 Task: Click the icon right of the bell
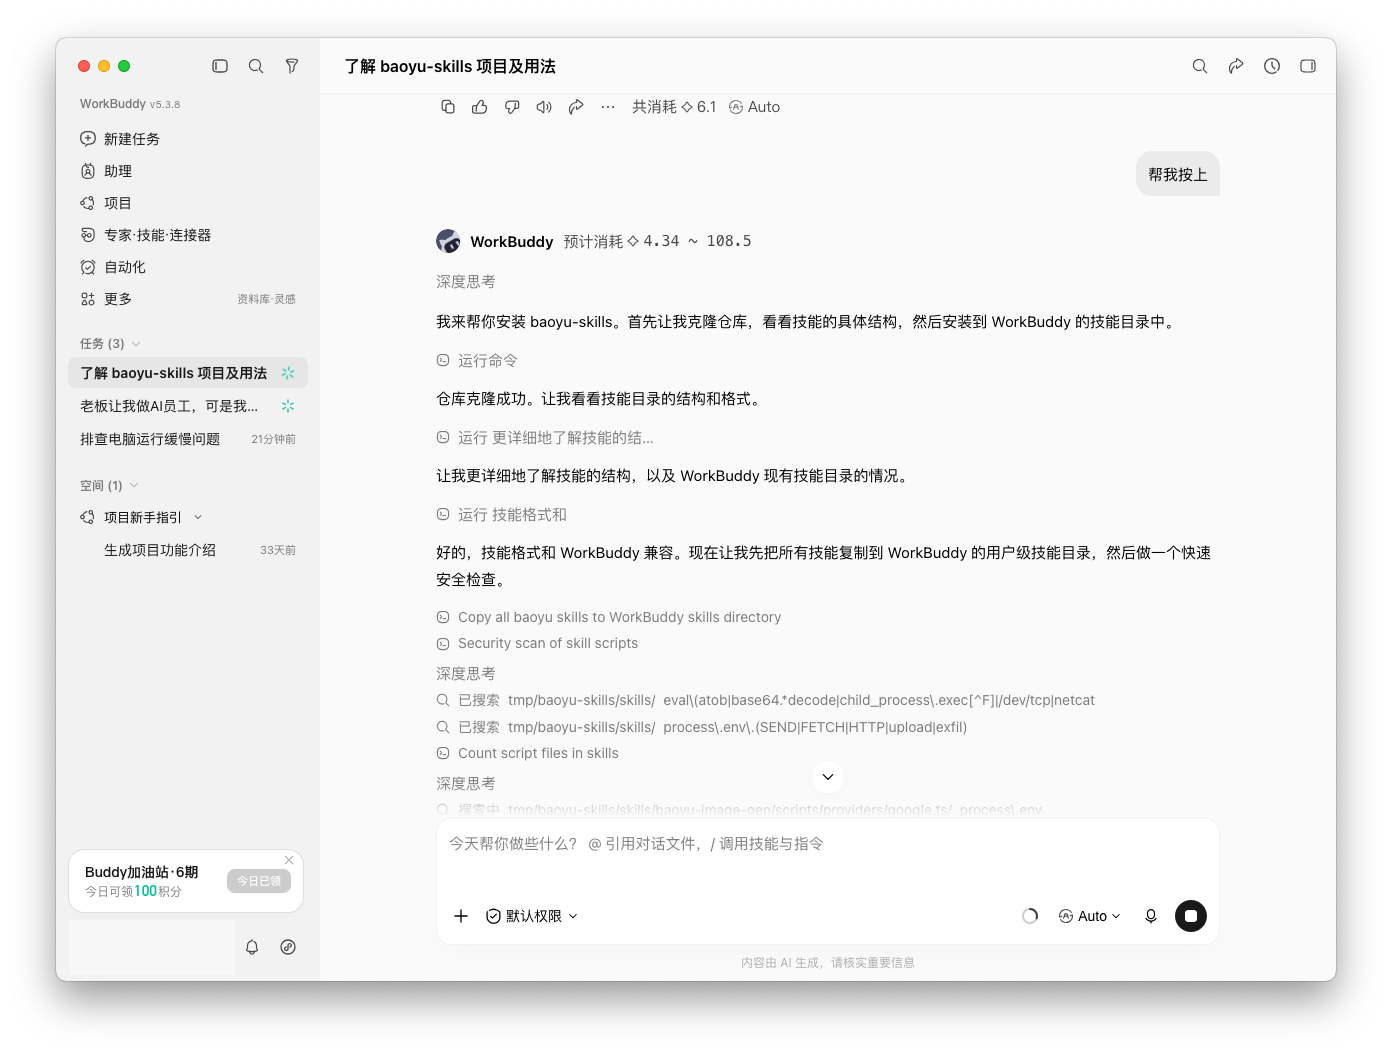pyautogui.click(x=288, y=947)
